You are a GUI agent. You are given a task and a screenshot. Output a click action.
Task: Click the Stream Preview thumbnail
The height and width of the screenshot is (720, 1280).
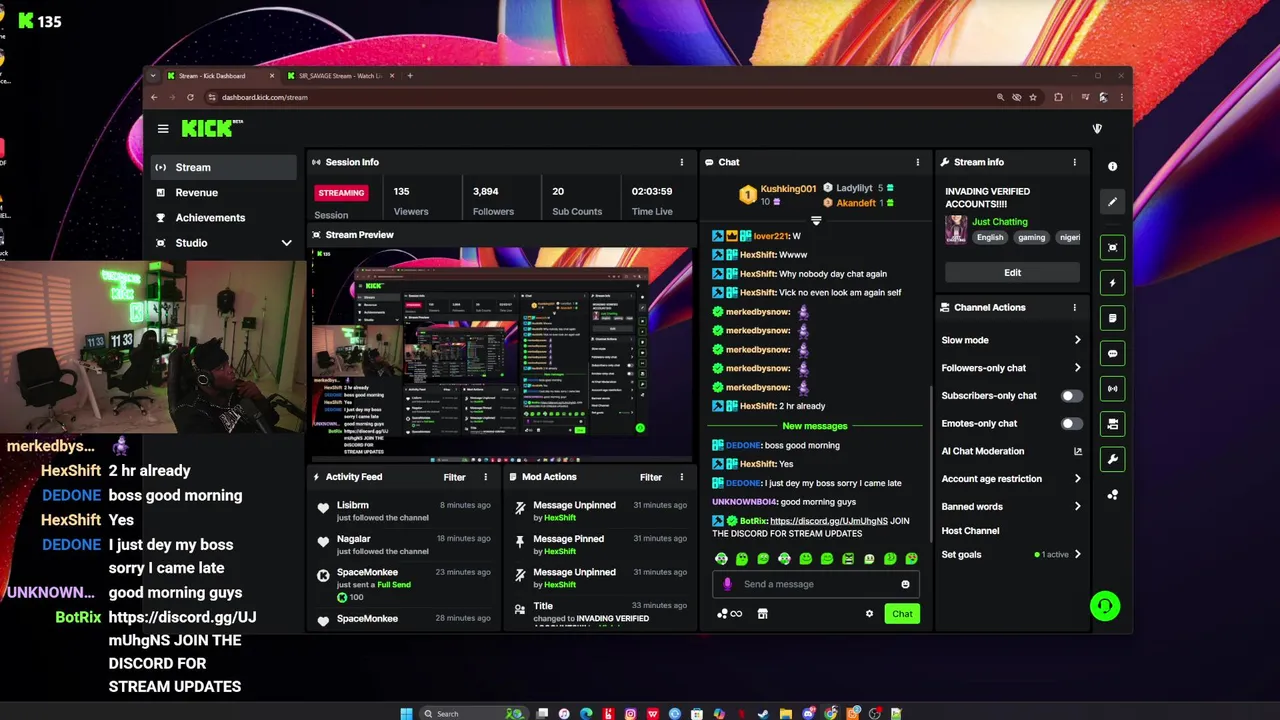pyautogui.click(x=502, y=355)
